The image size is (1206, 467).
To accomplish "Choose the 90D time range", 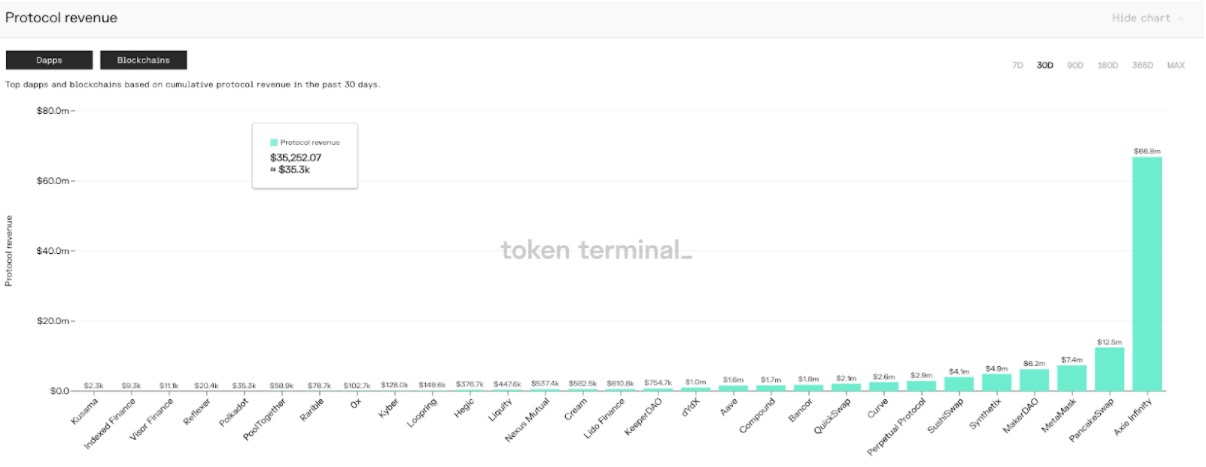I will (1076, 65).
